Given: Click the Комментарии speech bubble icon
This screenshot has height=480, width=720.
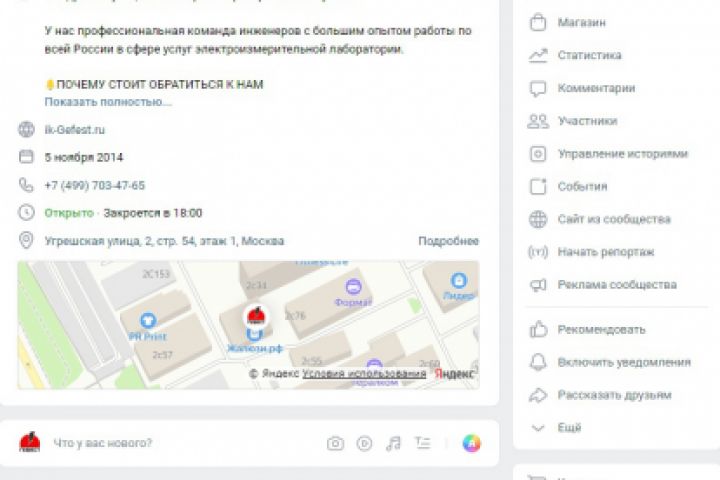Looking at the screenshot, I should click(538, 88).
